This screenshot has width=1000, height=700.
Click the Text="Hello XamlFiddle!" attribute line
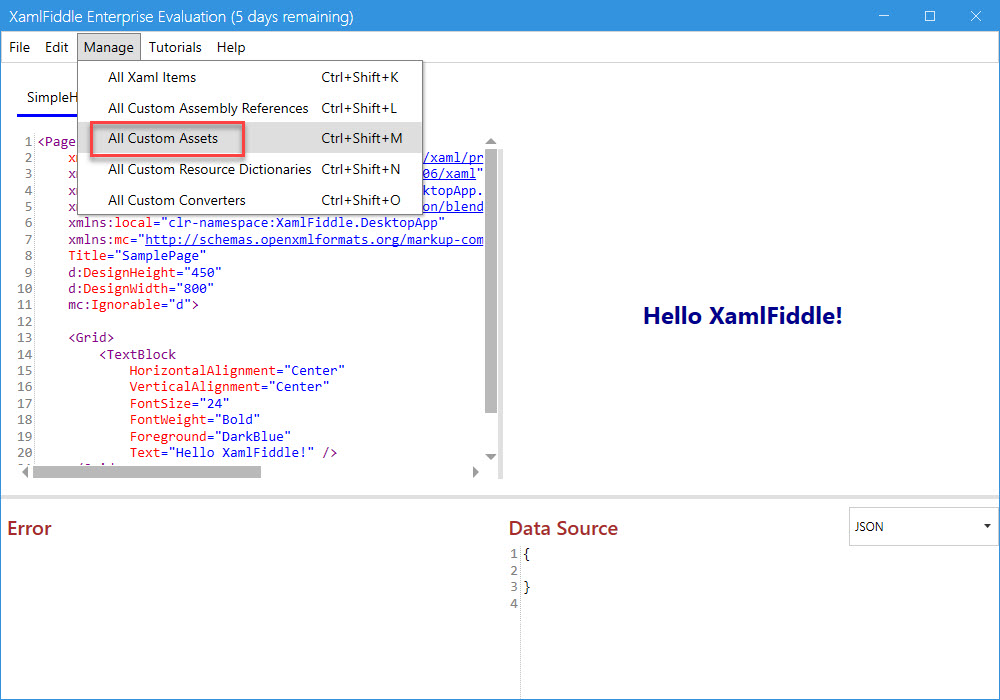tap(233, 453)
